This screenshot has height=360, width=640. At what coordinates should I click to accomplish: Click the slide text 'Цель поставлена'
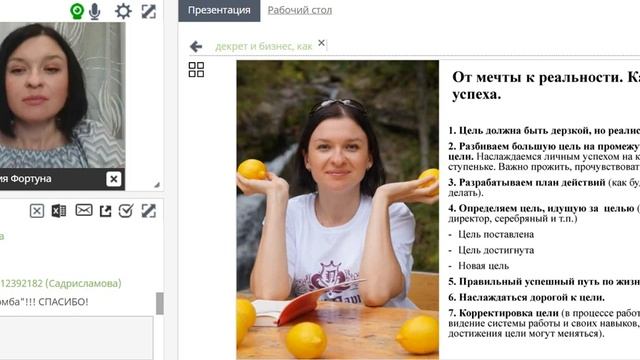(496, 234)
